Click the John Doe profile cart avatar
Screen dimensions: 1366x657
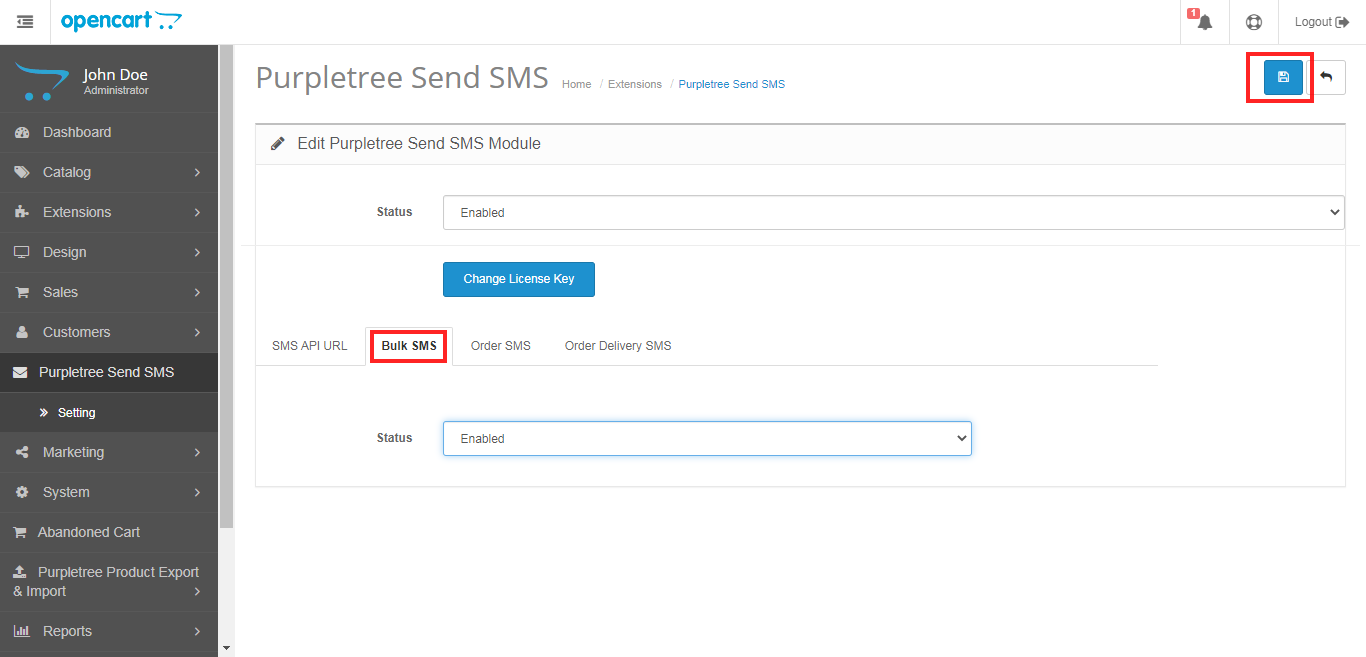42,82
